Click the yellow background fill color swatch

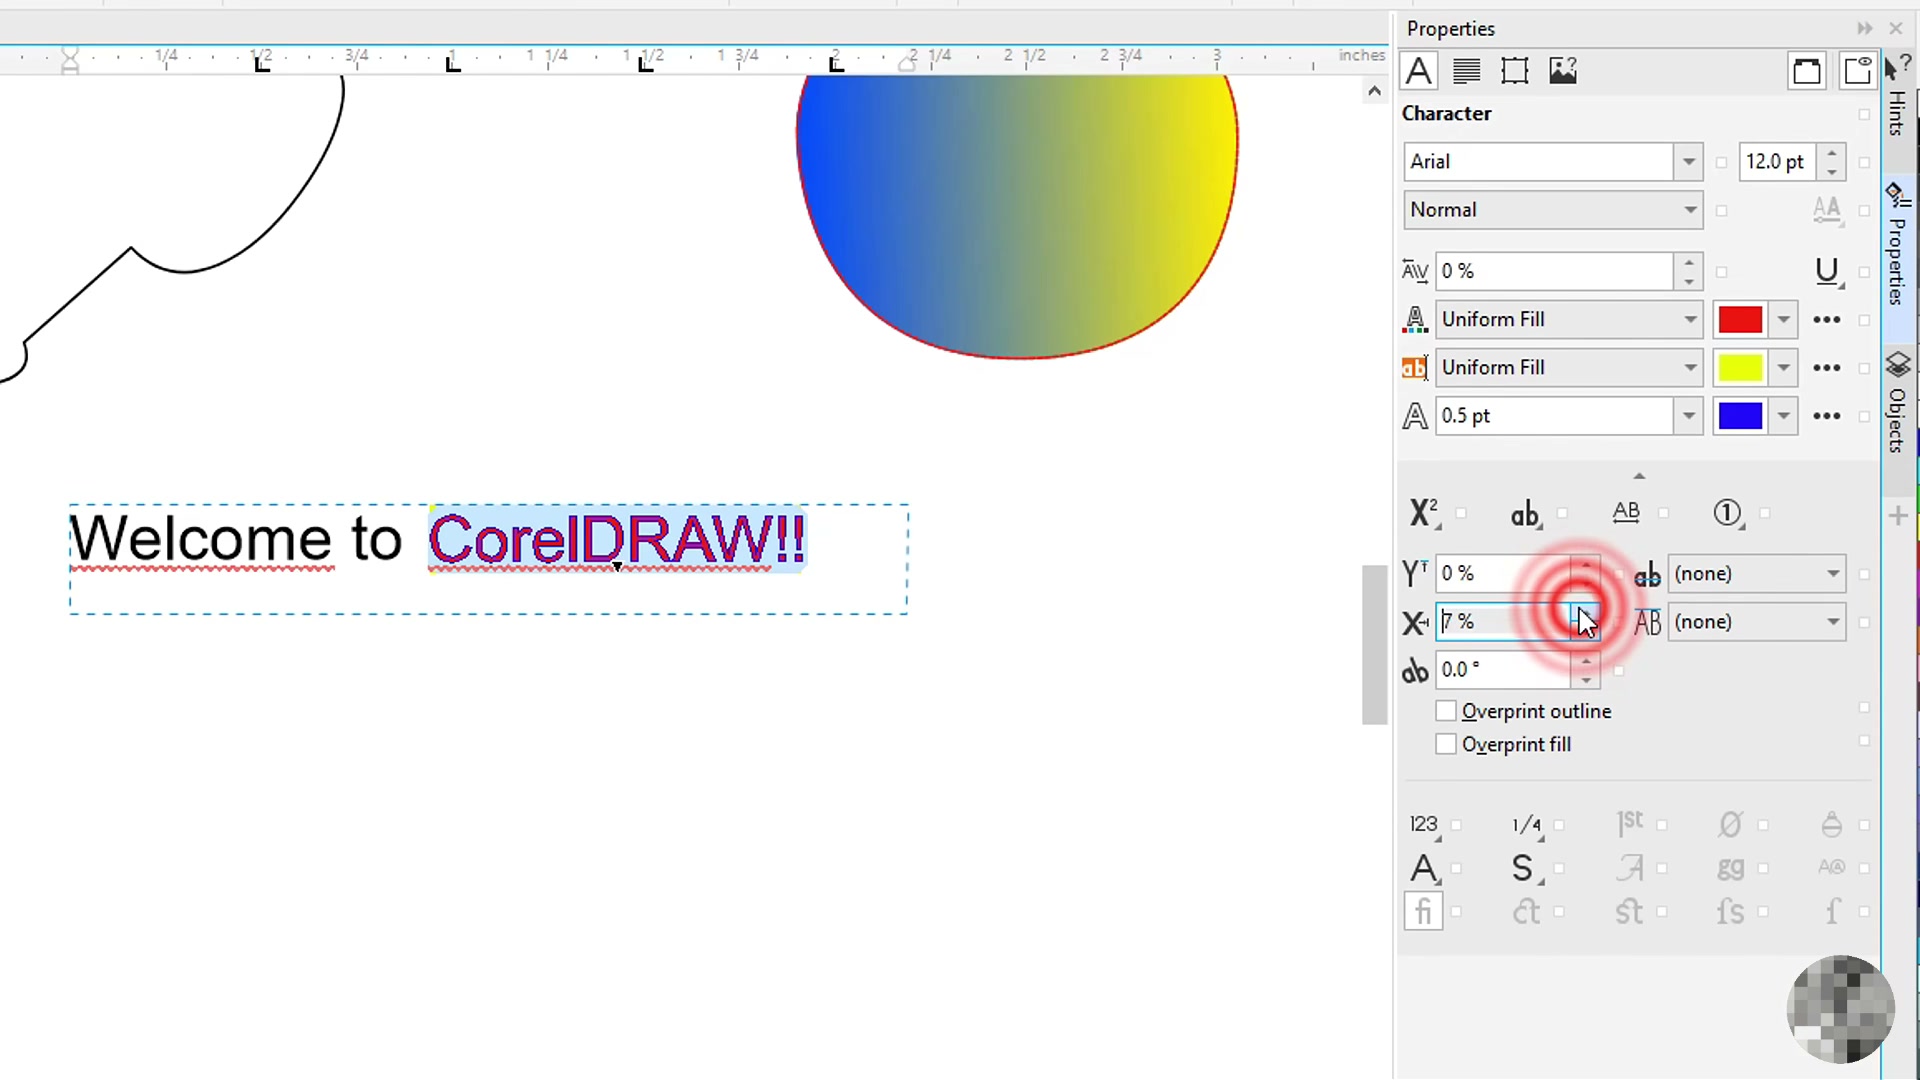tap(1740, 368)
